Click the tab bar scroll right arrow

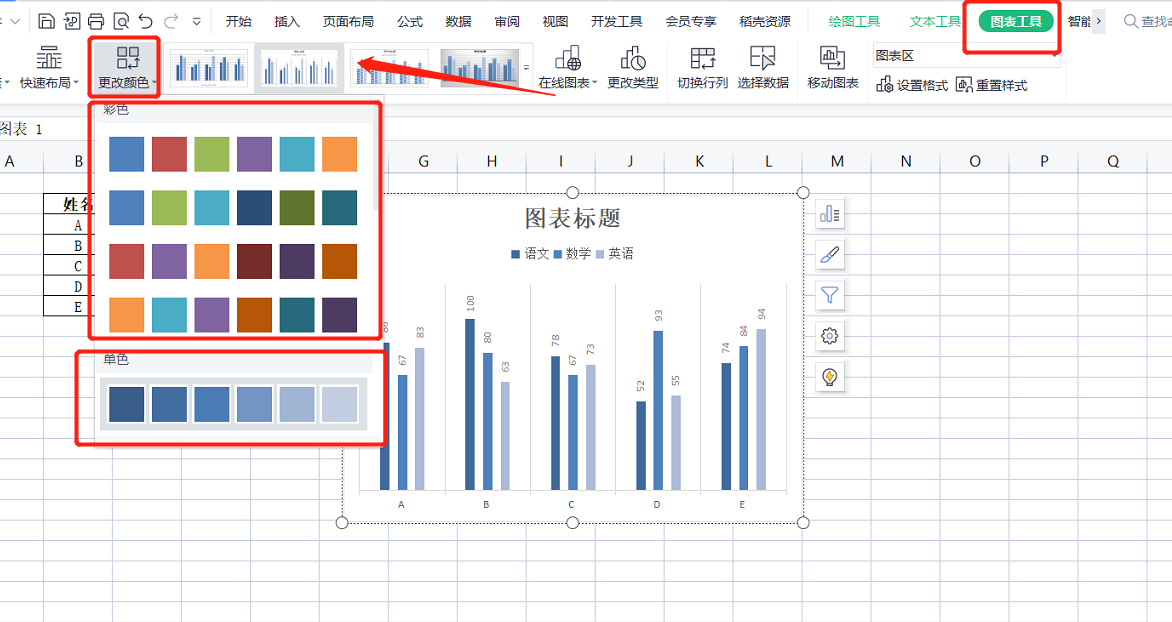[x=1099, y=21]
